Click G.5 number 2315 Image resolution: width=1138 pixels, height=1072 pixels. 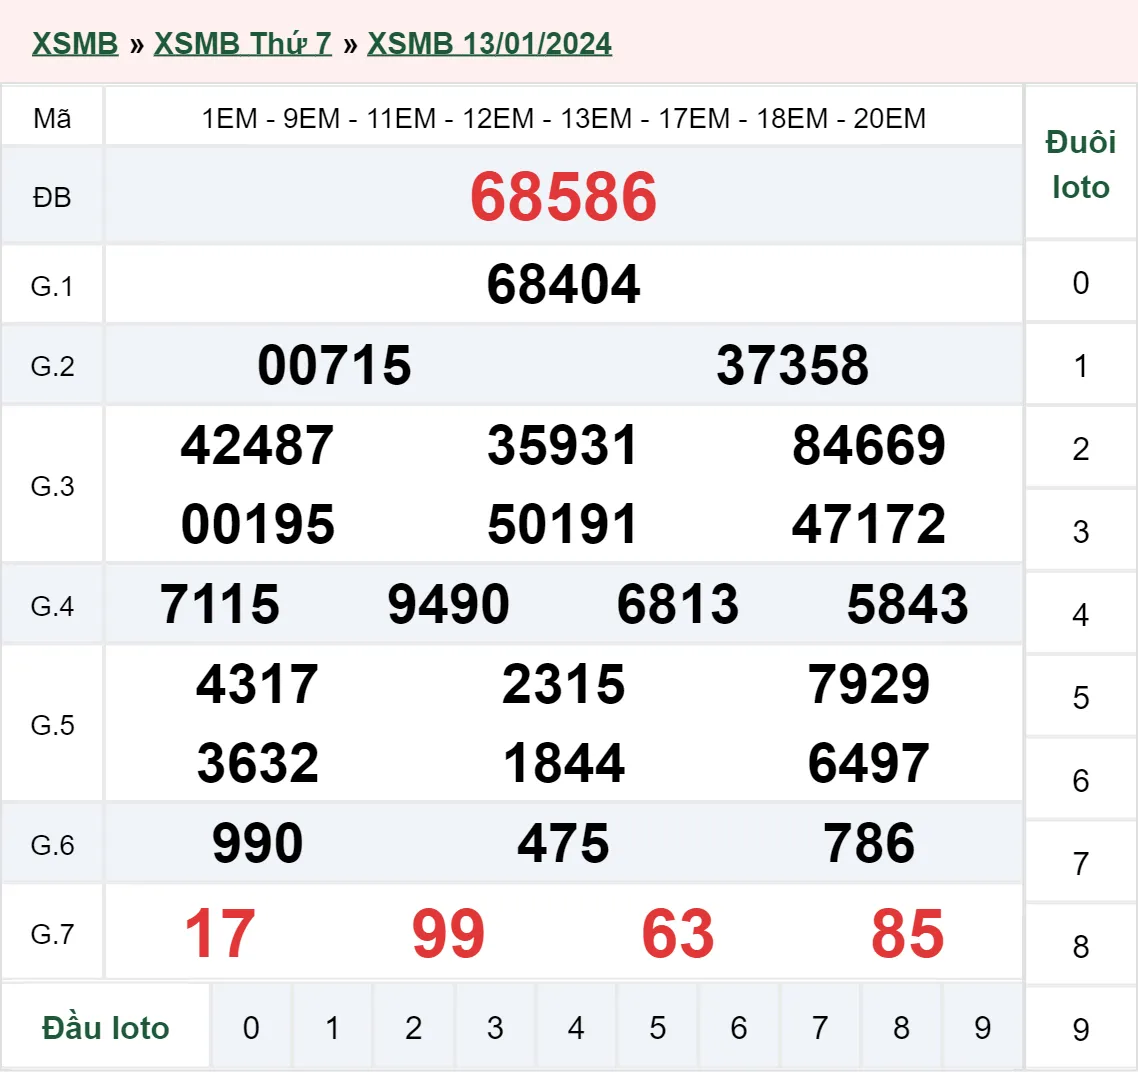point(564,684)
